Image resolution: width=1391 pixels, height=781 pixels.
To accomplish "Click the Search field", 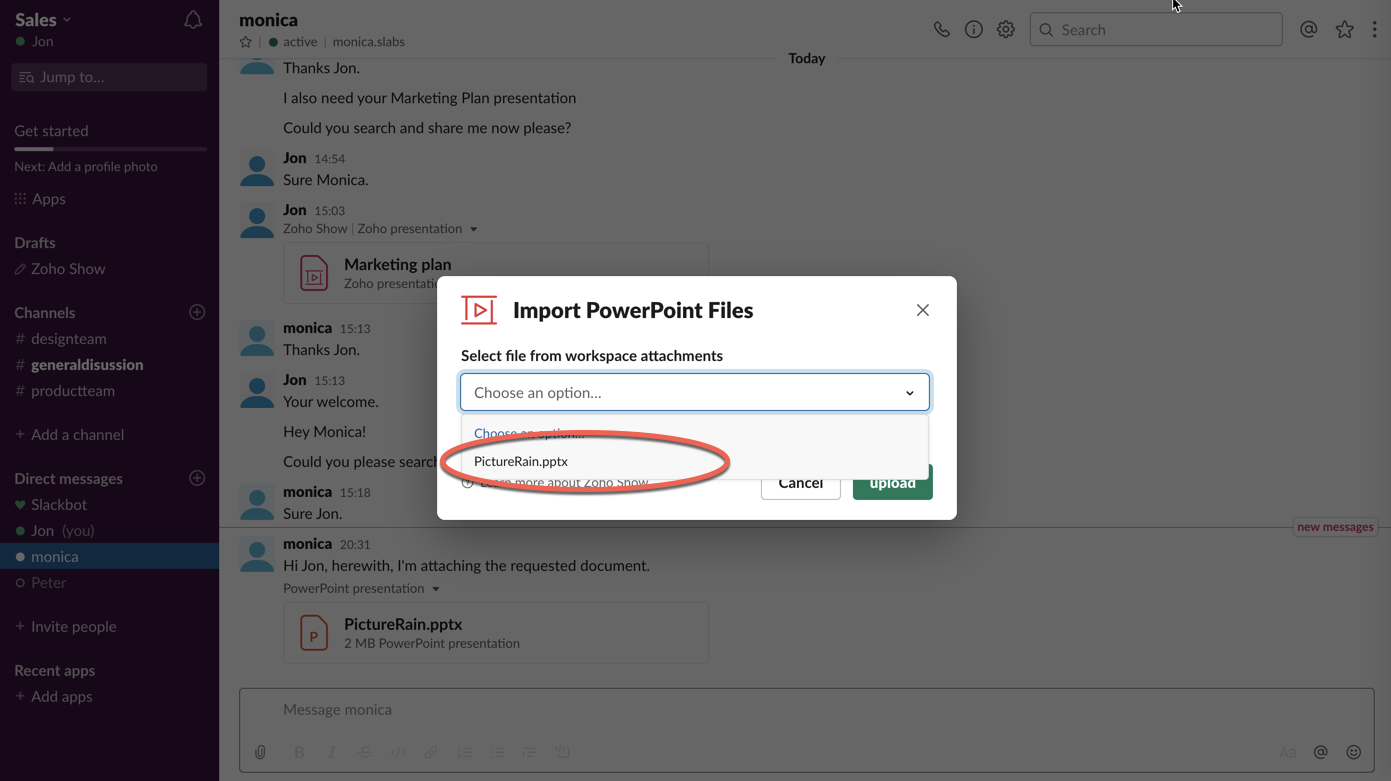I will click(1156, 30).
